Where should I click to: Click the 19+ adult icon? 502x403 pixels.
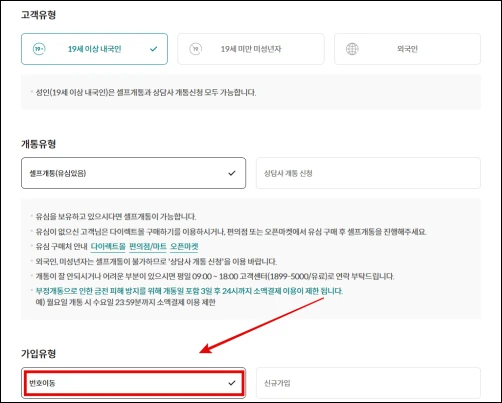point(39,49)
